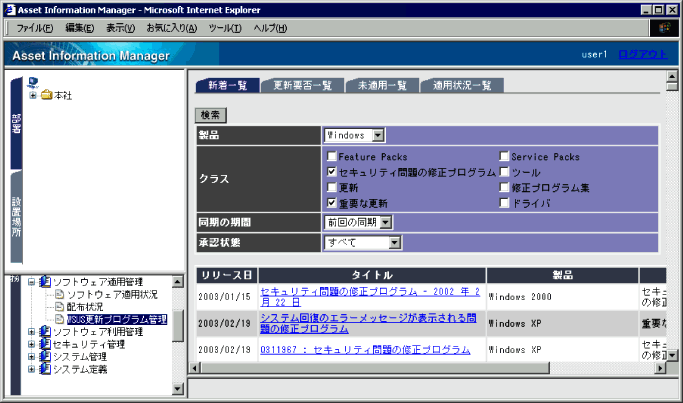Click the ソフトウェア利用管理 book icon
The width and height of the screenshot is (683, 403).
[x=45, y=332]
